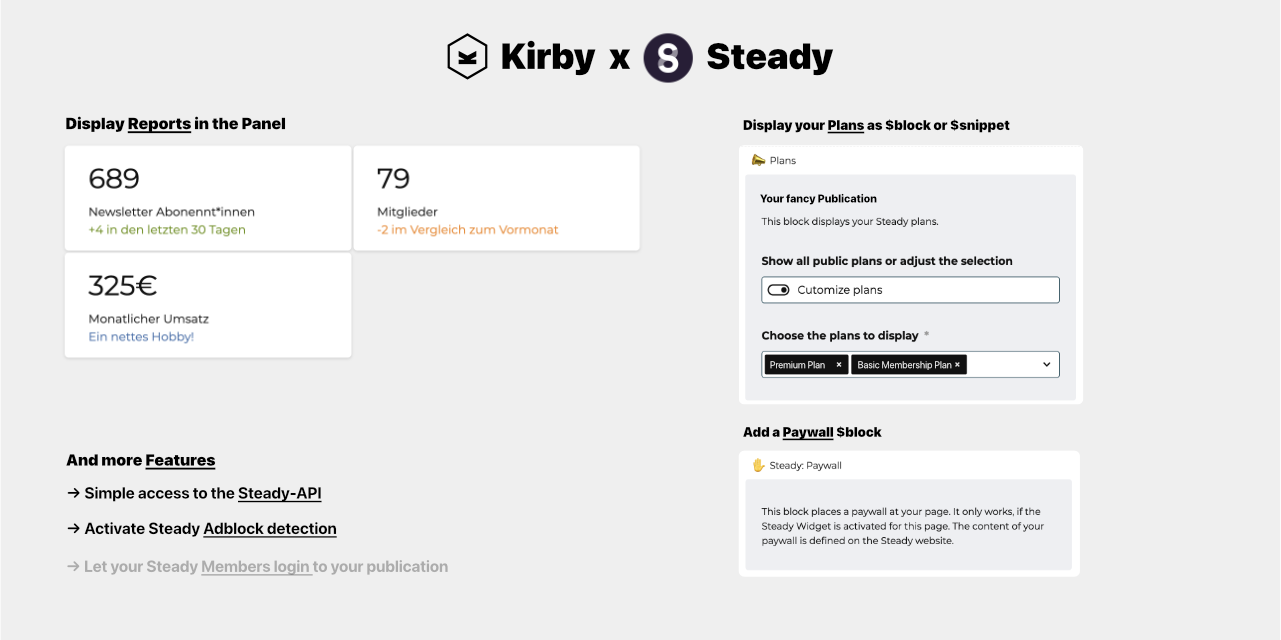Click the Mitglieder report card
The width and height of the screenshot is (1281, 640).
(x=496, y=197)
